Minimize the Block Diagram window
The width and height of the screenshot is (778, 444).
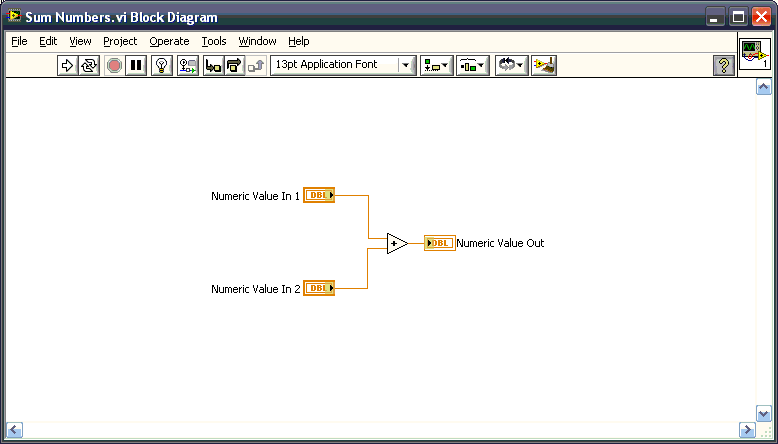coord(714,17)
